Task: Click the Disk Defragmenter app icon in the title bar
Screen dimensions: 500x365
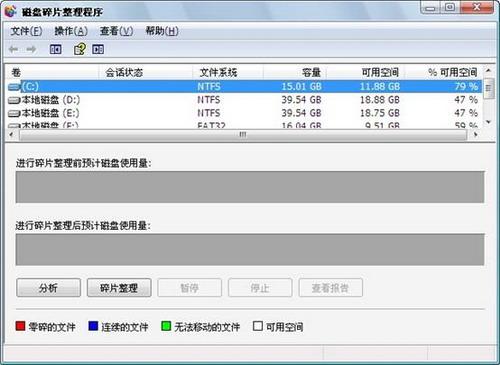Action: tap(11, 11)
